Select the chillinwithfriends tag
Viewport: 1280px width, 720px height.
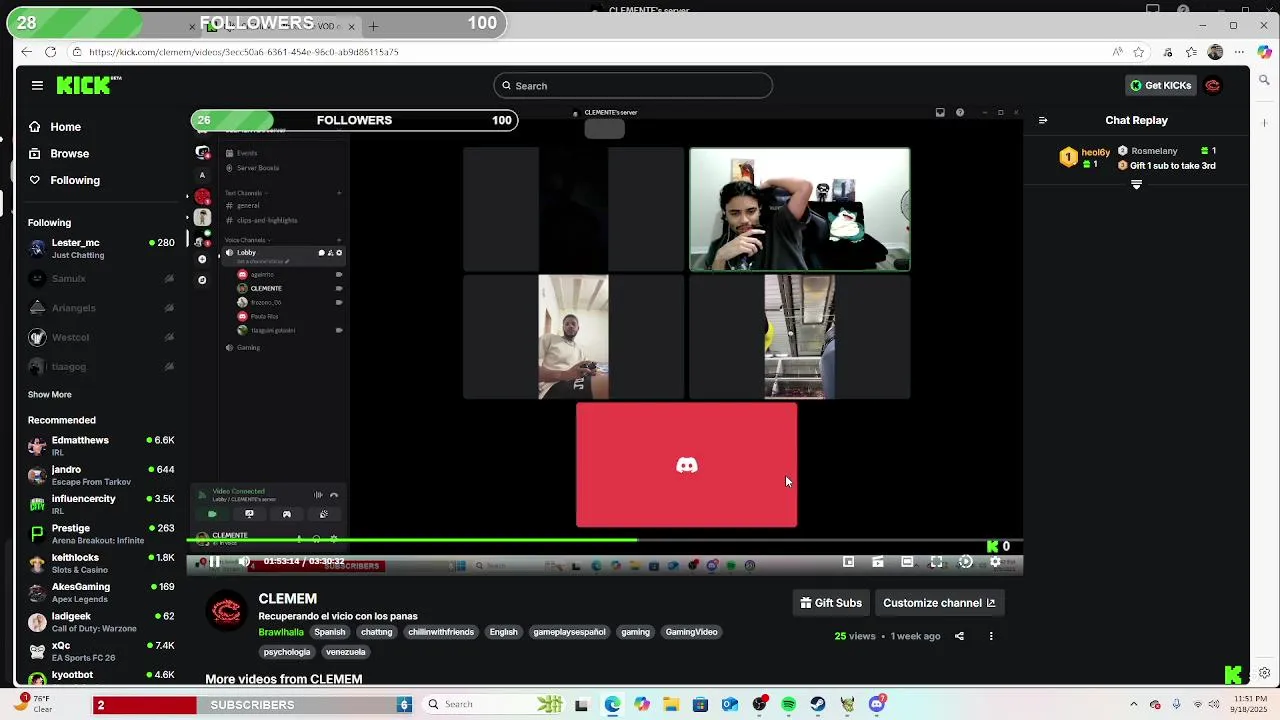(x=440, y=632)
